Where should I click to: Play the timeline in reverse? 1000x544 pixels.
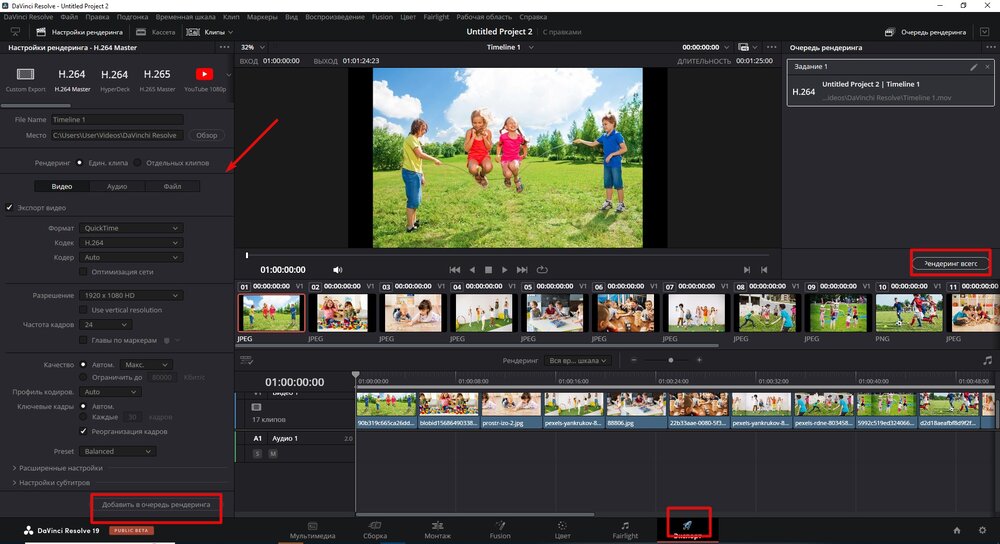click(x=472, y=270)
